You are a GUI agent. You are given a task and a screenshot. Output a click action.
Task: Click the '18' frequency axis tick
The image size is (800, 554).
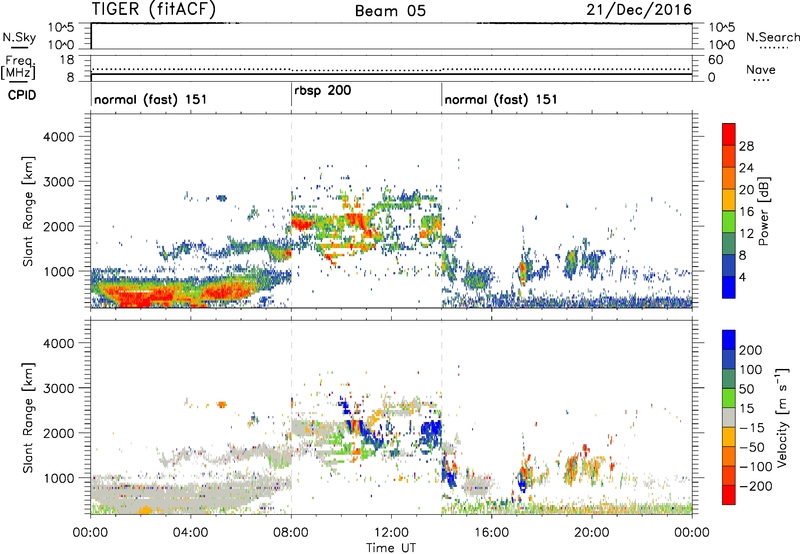coord(67,60)
